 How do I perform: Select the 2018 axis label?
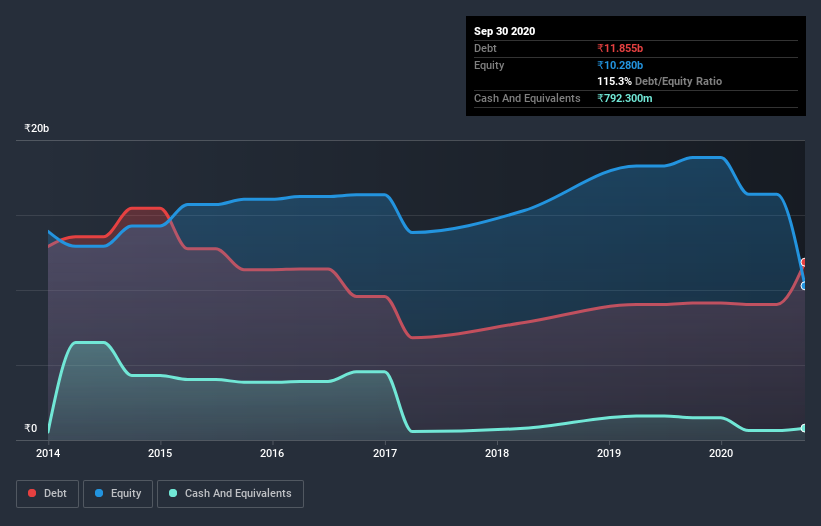coord(497,453)
